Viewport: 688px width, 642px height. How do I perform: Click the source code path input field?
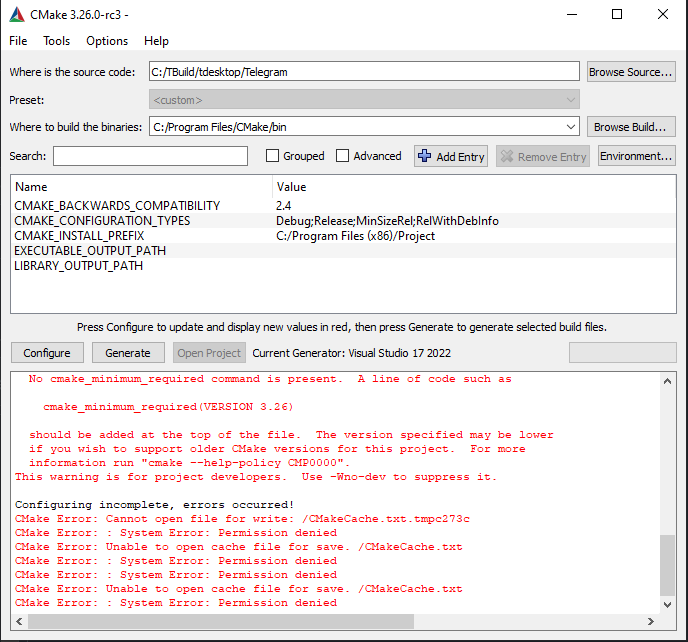coord(364,72)
